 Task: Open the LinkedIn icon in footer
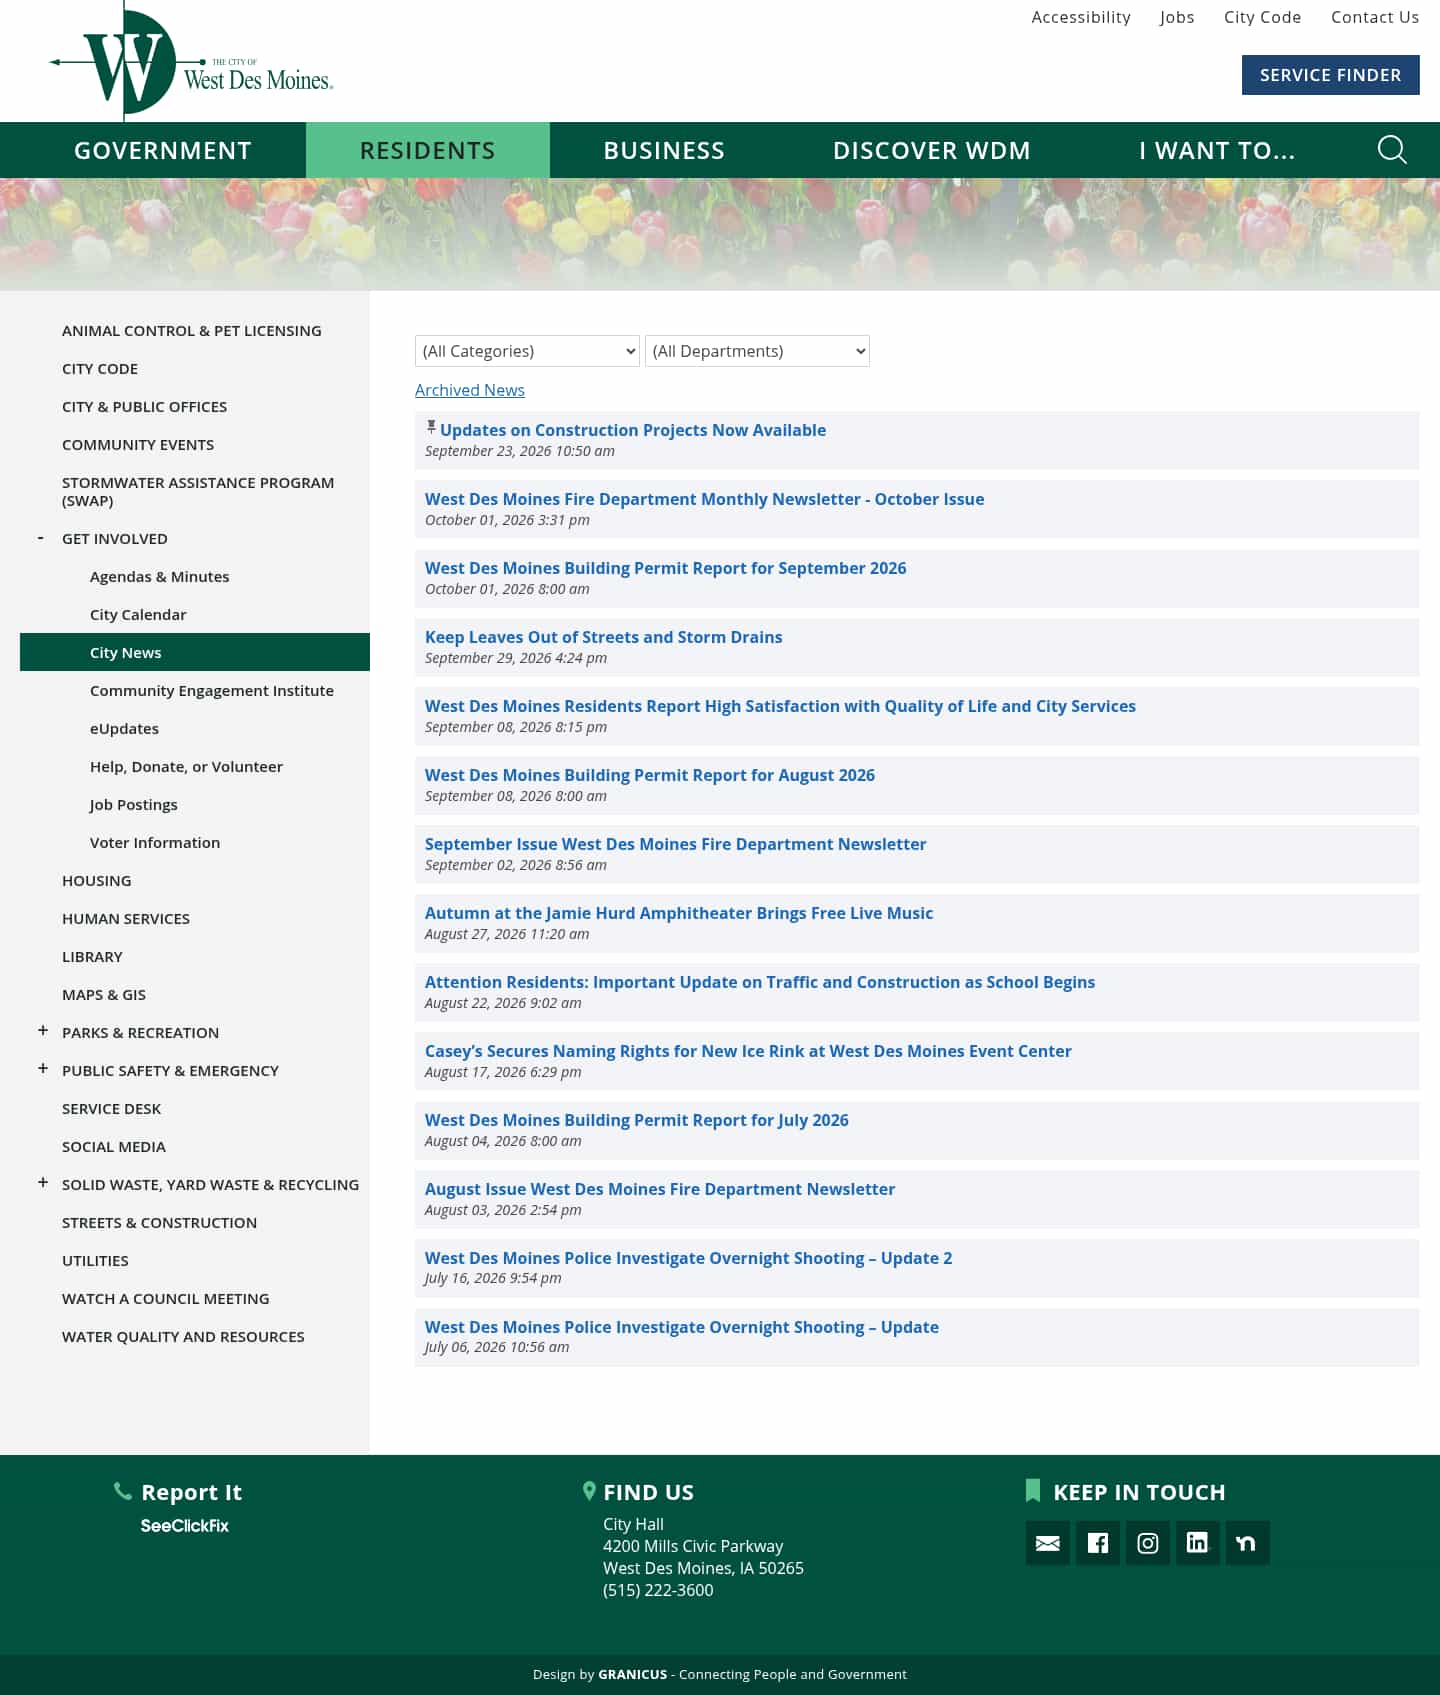tap(1198, 1543)
